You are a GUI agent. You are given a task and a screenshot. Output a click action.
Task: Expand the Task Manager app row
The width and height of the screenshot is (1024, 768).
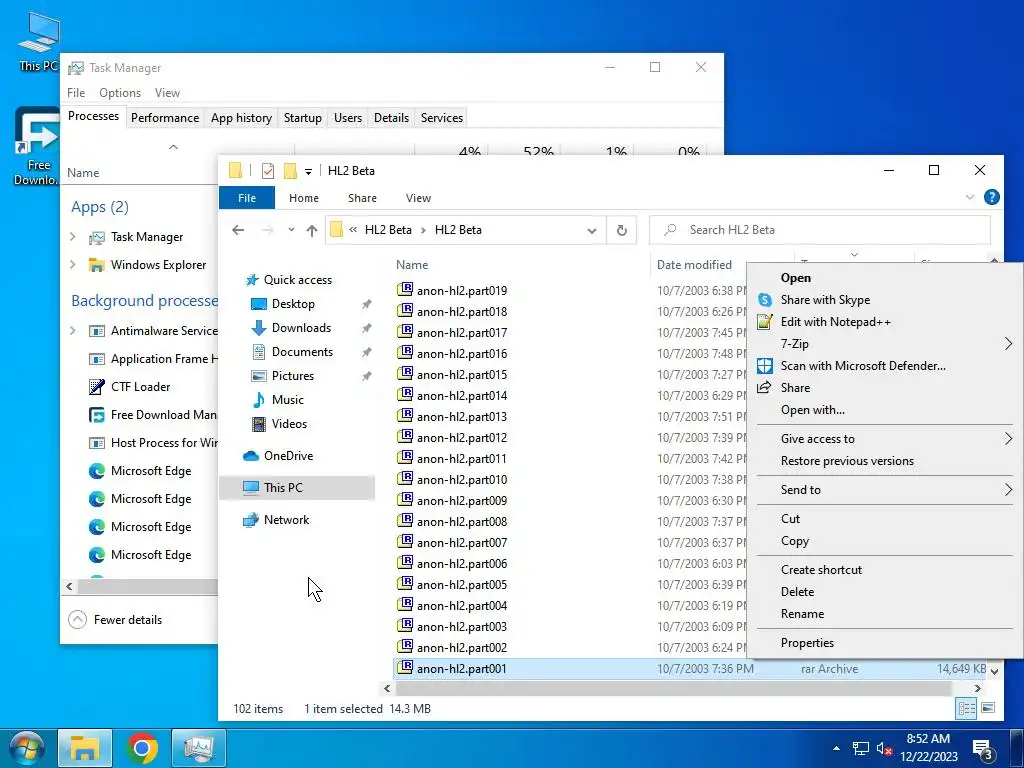click(x=72, y=237)
